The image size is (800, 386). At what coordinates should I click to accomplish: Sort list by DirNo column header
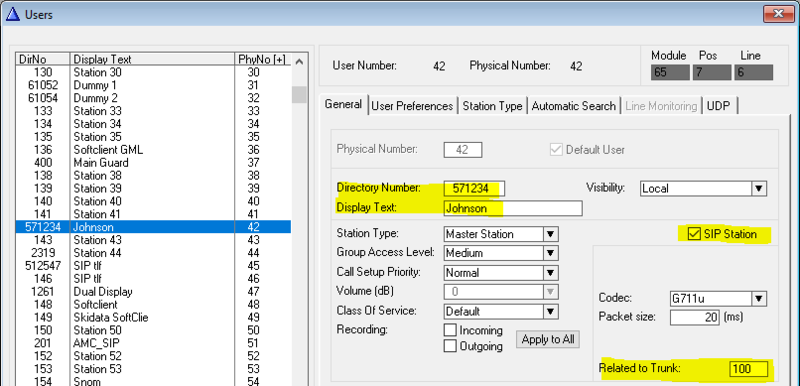coord(42,59)
